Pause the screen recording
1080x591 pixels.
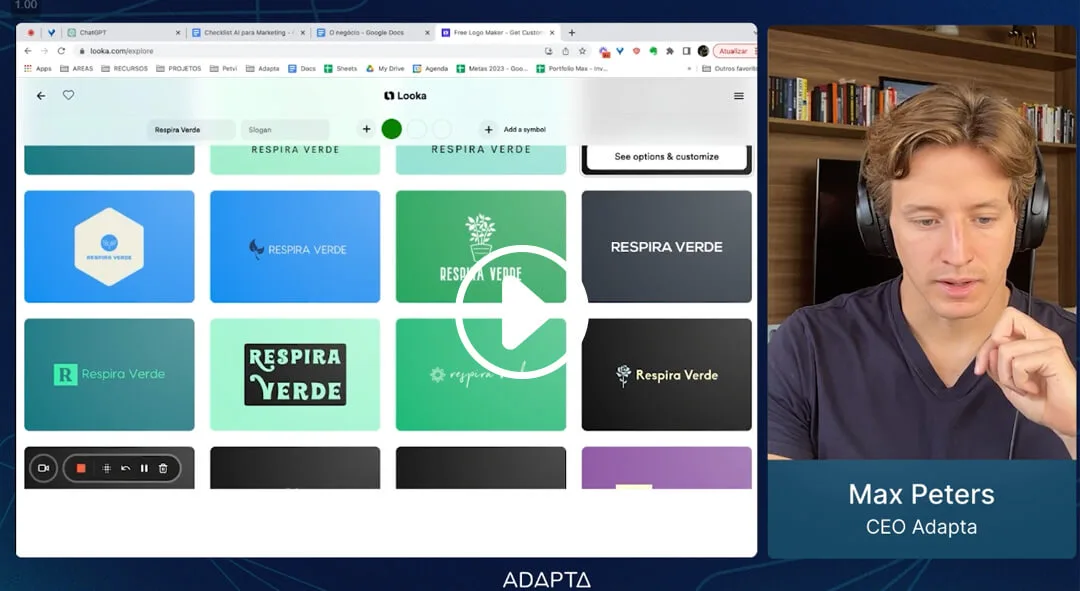point(144,468)
